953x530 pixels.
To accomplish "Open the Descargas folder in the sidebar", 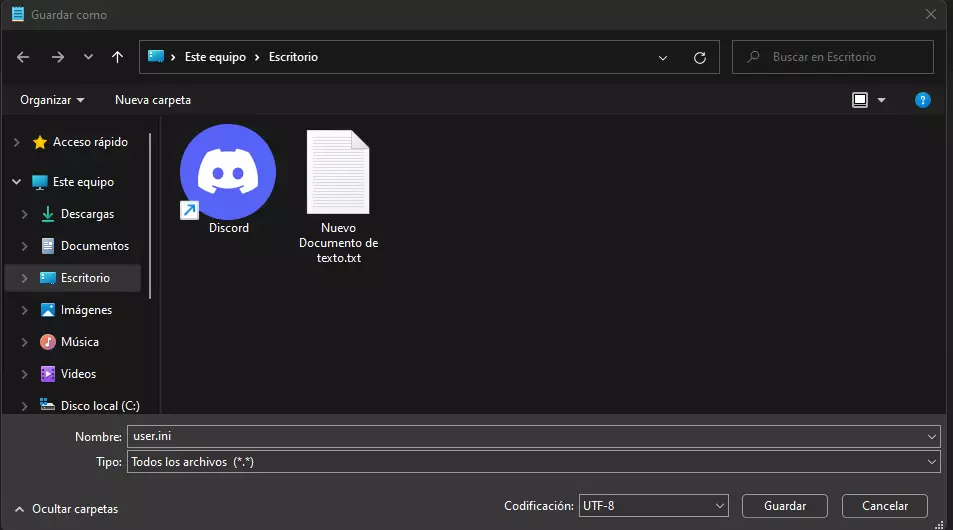I will point(87,214).
